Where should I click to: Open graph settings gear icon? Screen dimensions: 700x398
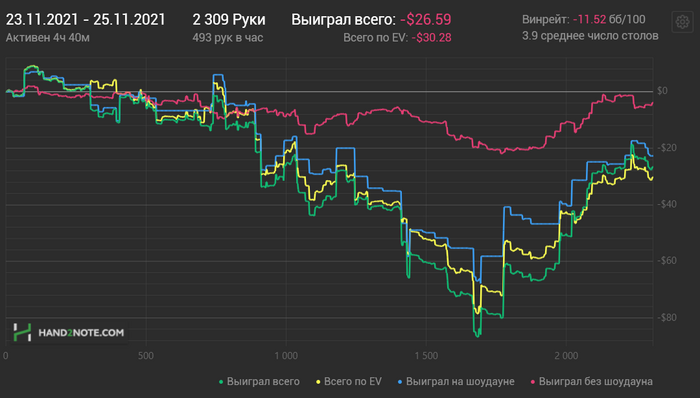click(682, 21)
